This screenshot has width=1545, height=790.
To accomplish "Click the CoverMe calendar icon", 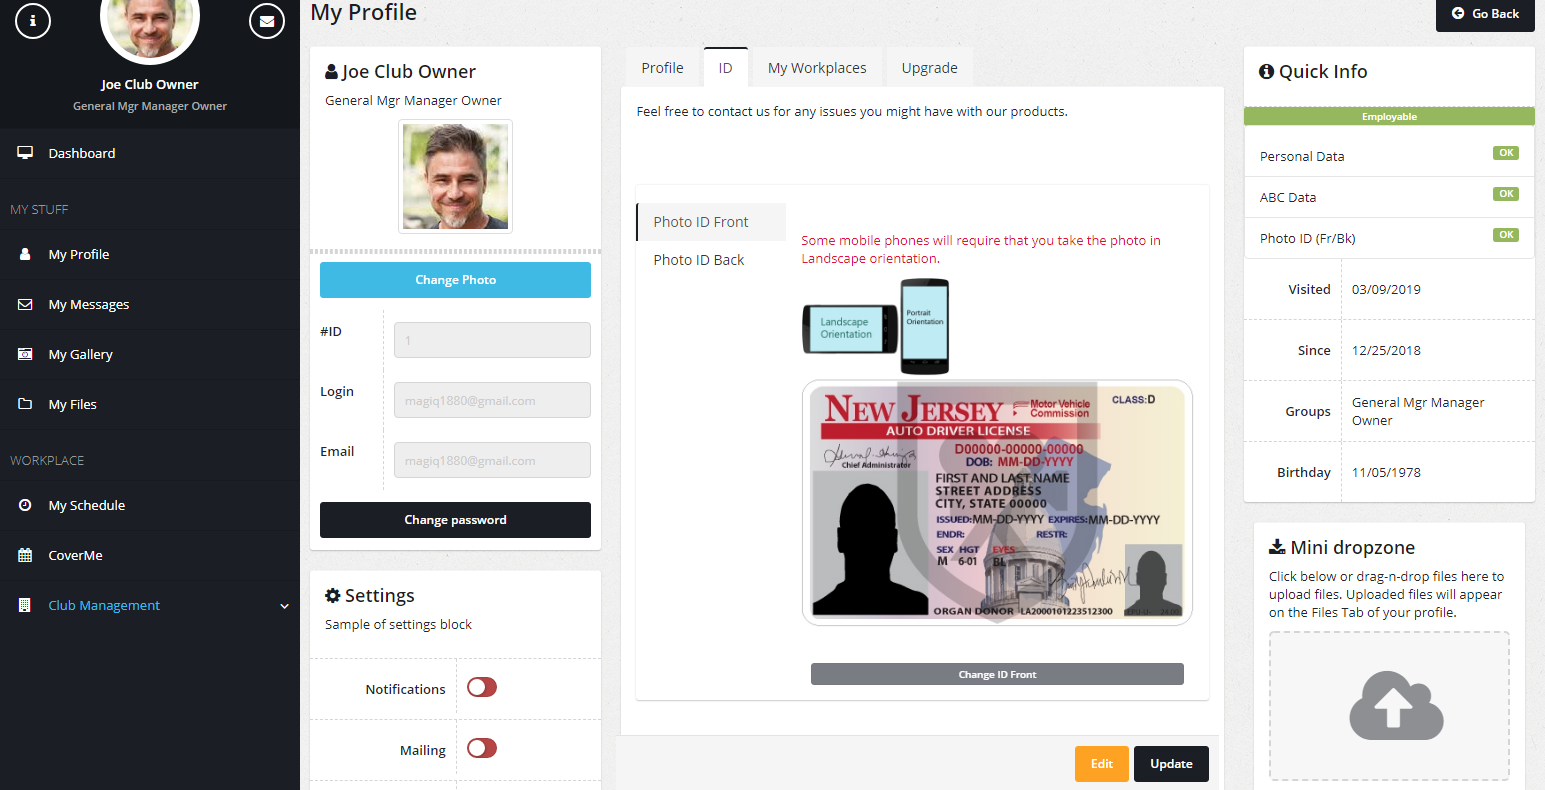I will [x=25, y=555].
